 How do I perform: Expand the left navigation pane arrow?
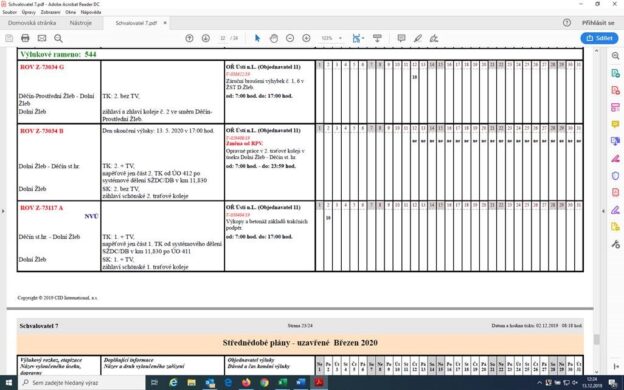point(3,211)
